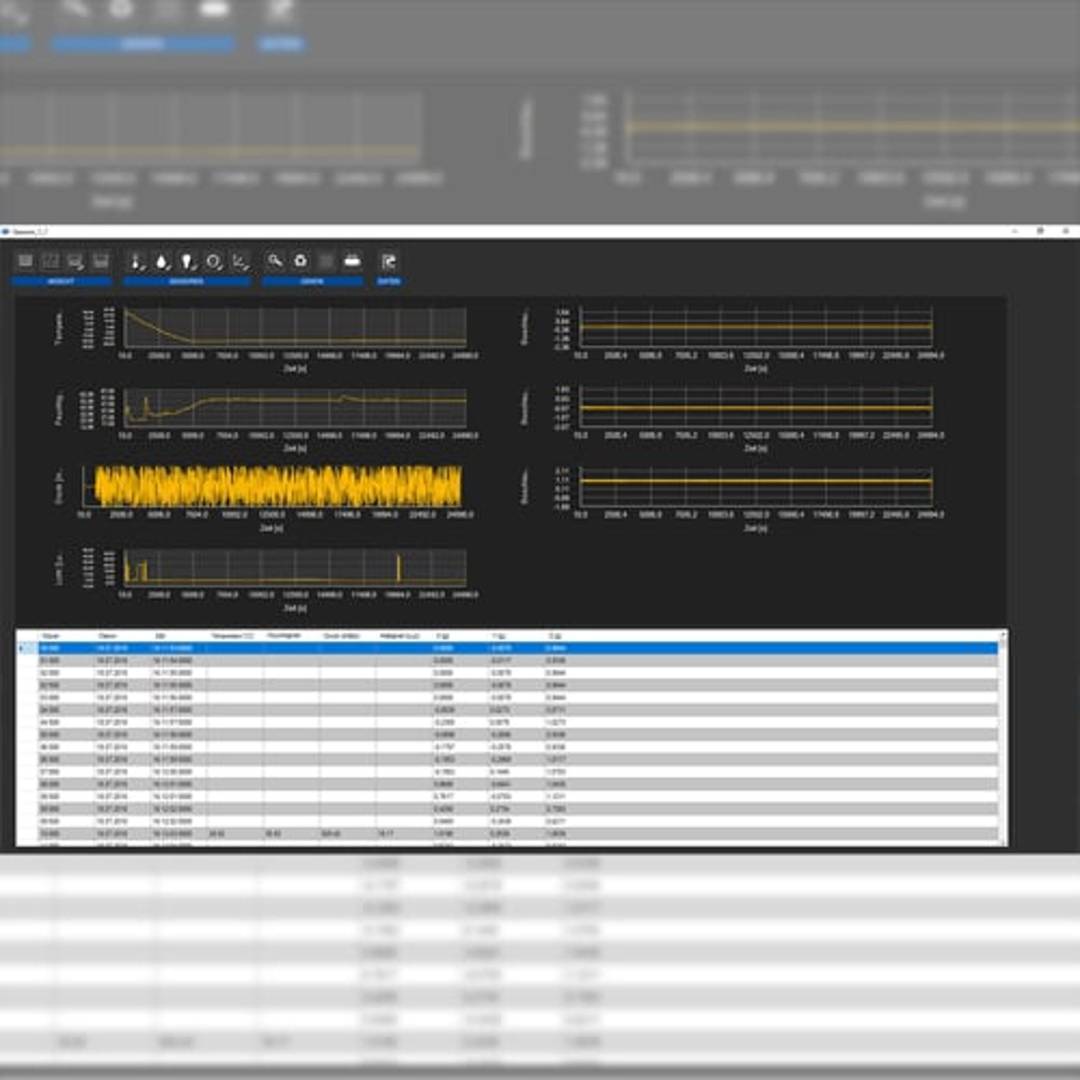Click the circular reset graph icon

click(x=301, y=261)
